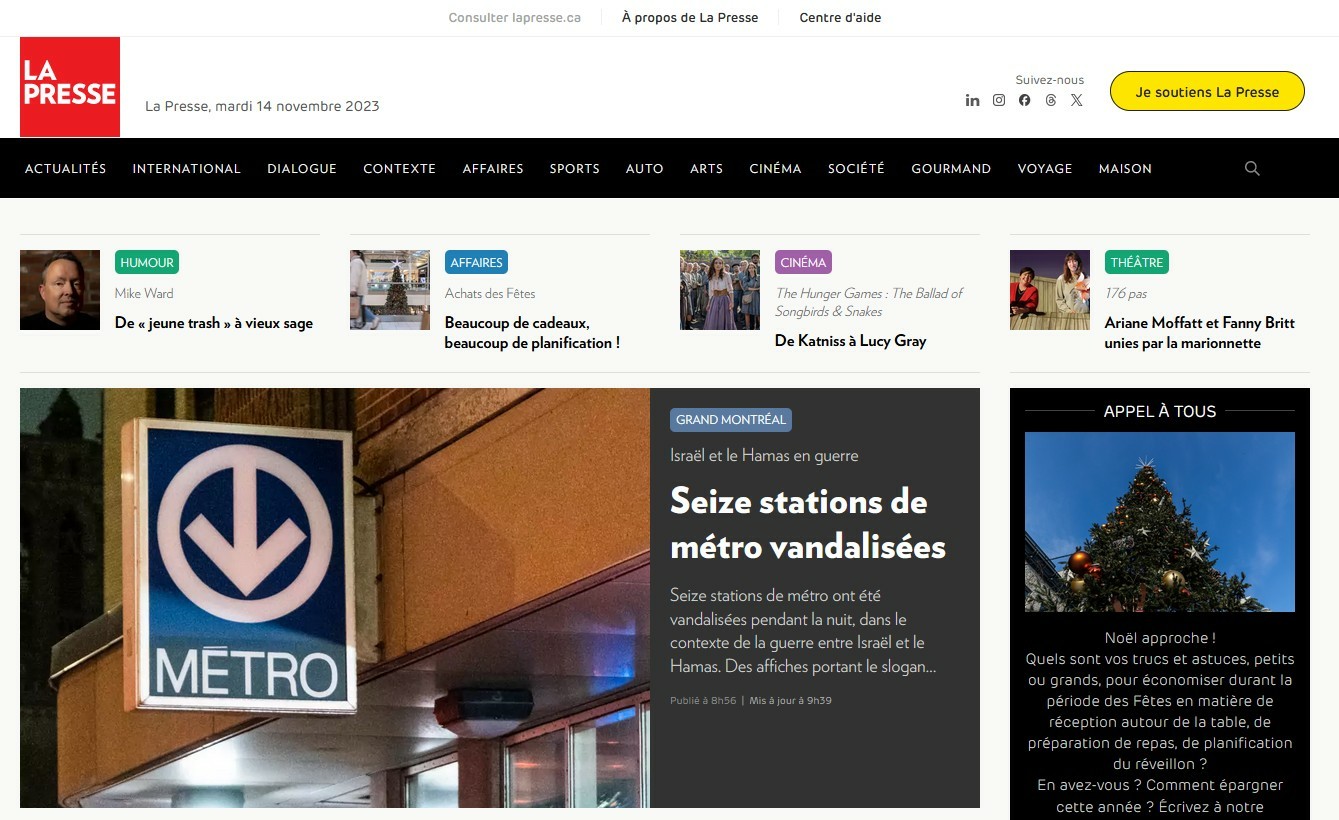Open search with the magnifying glass icon
Viewport: 1339px width, 820px height.
1251,168
